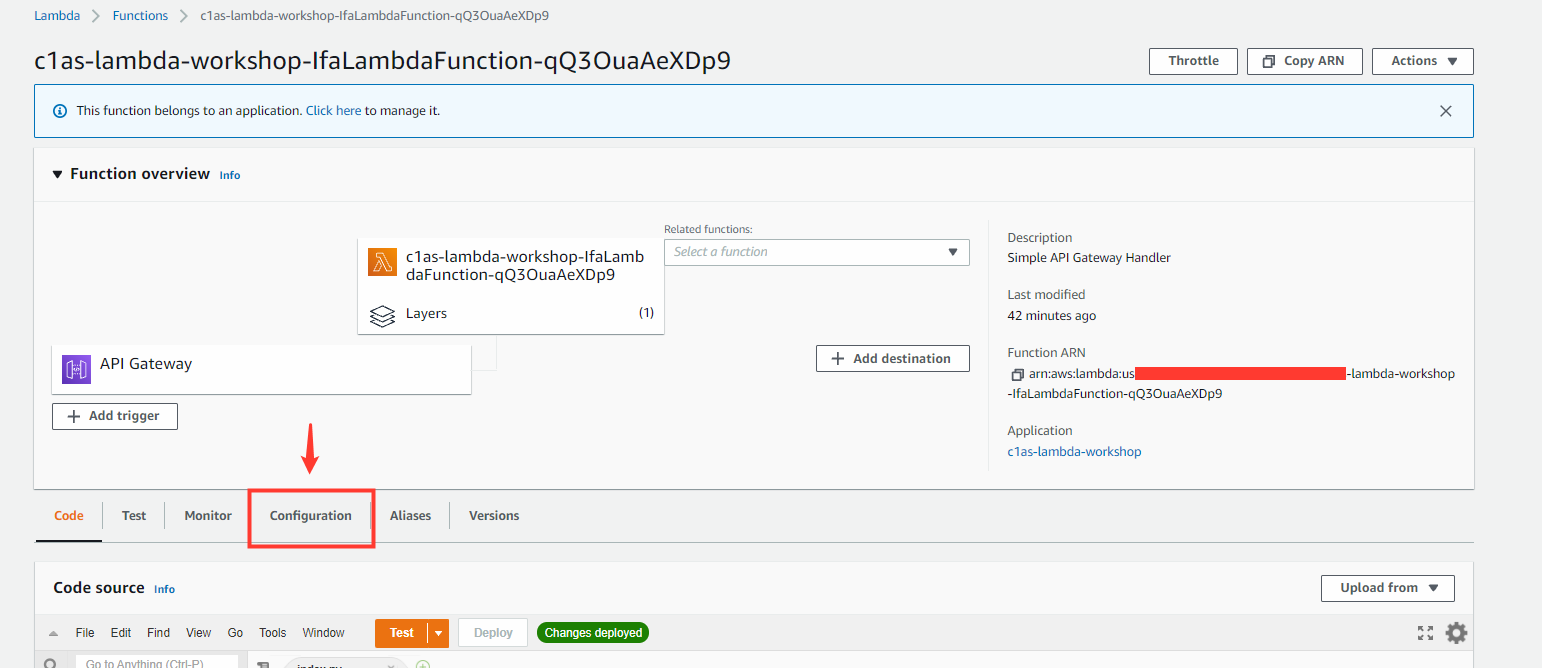Click the Copy ARN button
Viewport: 1542px width, 668px height.
(x=1303, y=61)
